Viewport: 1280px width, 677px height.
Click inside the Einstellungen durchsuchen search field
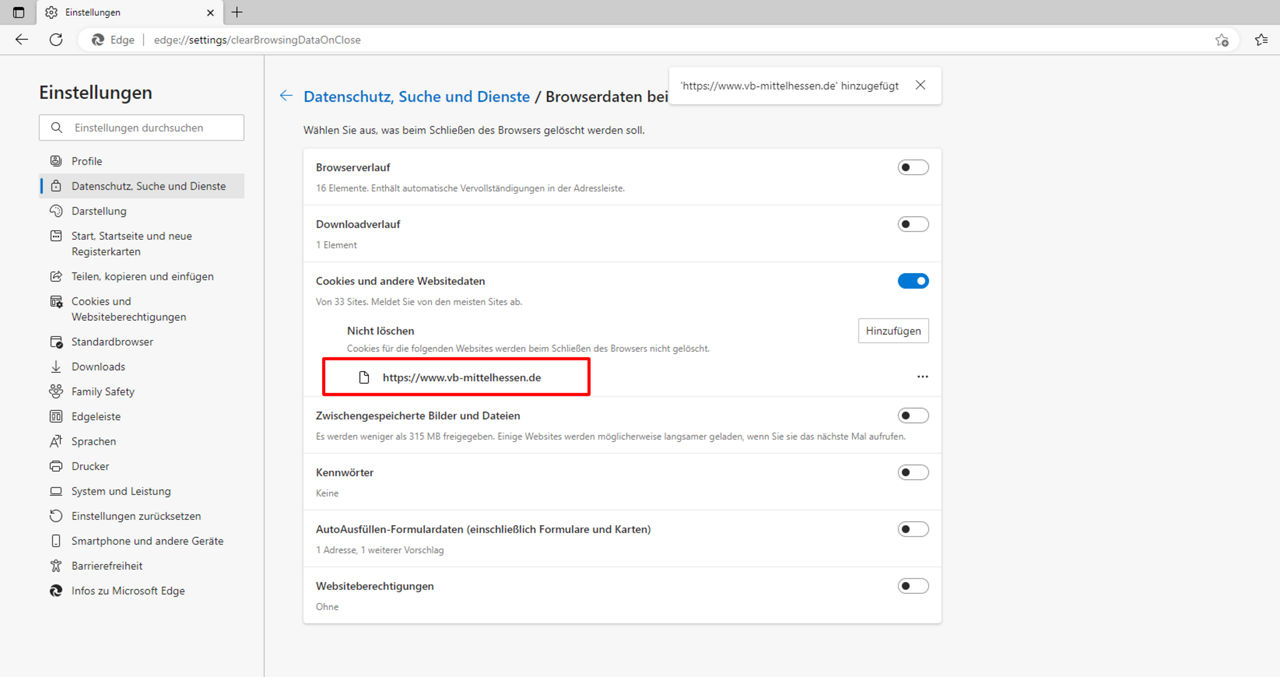(x=141, y=127)
